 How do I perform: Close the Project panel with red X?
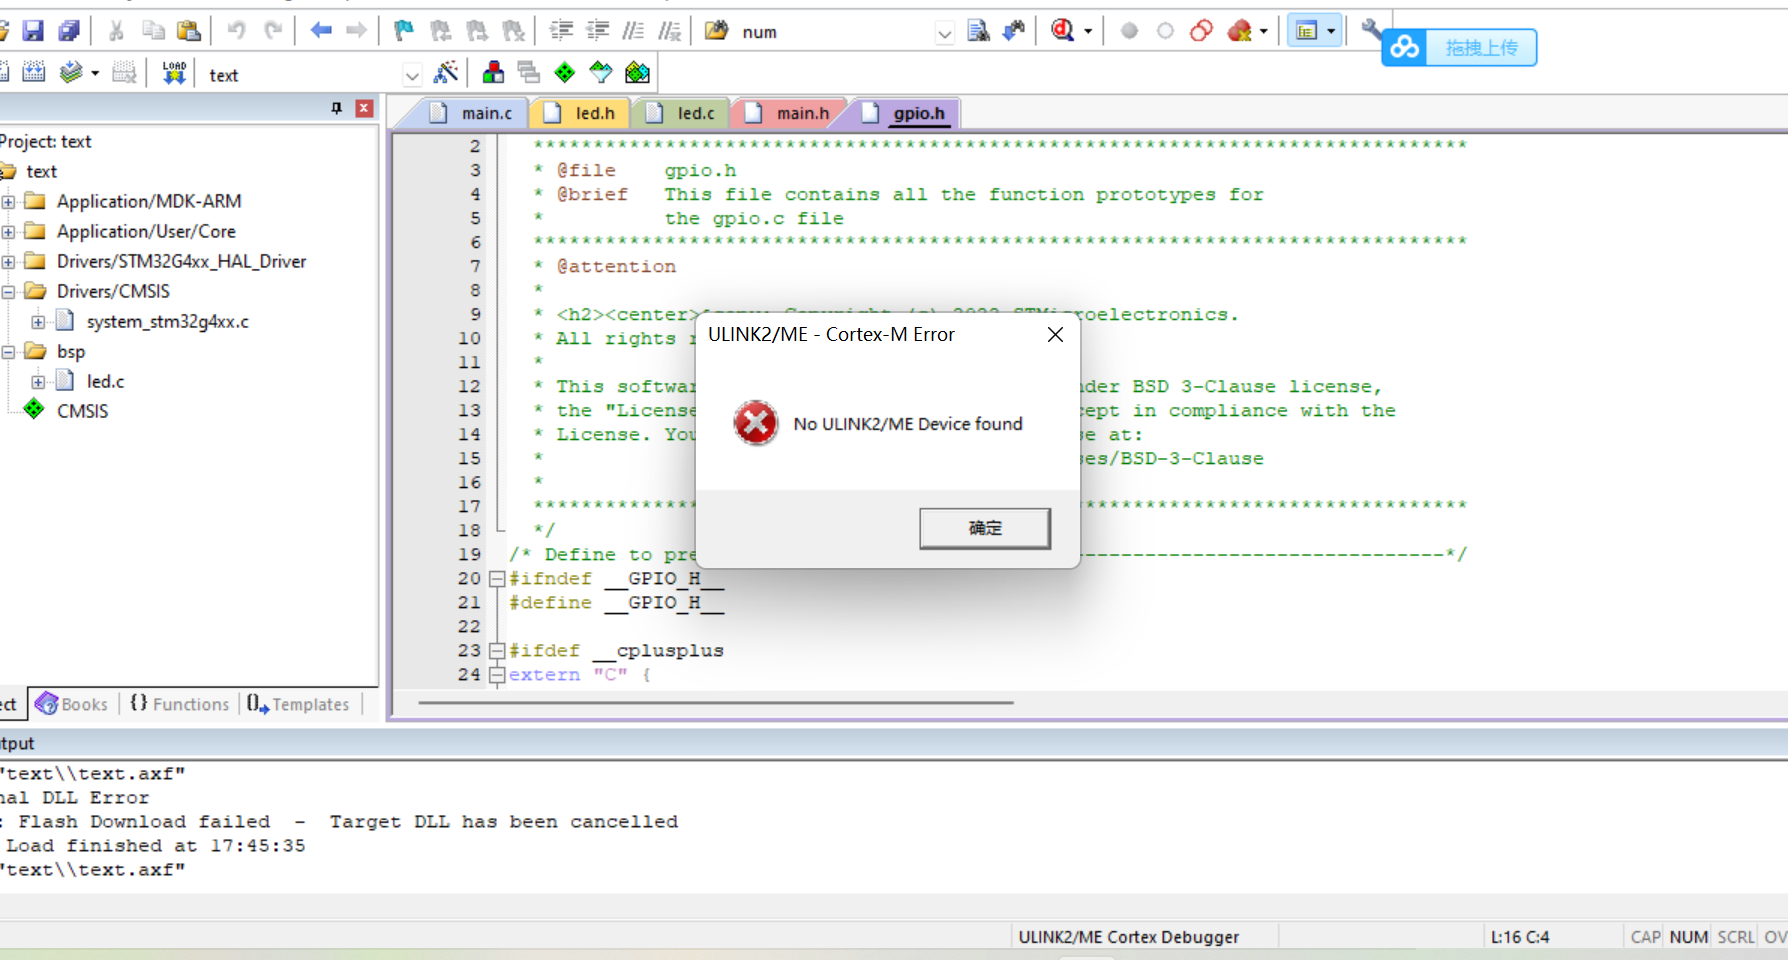click(364, 108)
